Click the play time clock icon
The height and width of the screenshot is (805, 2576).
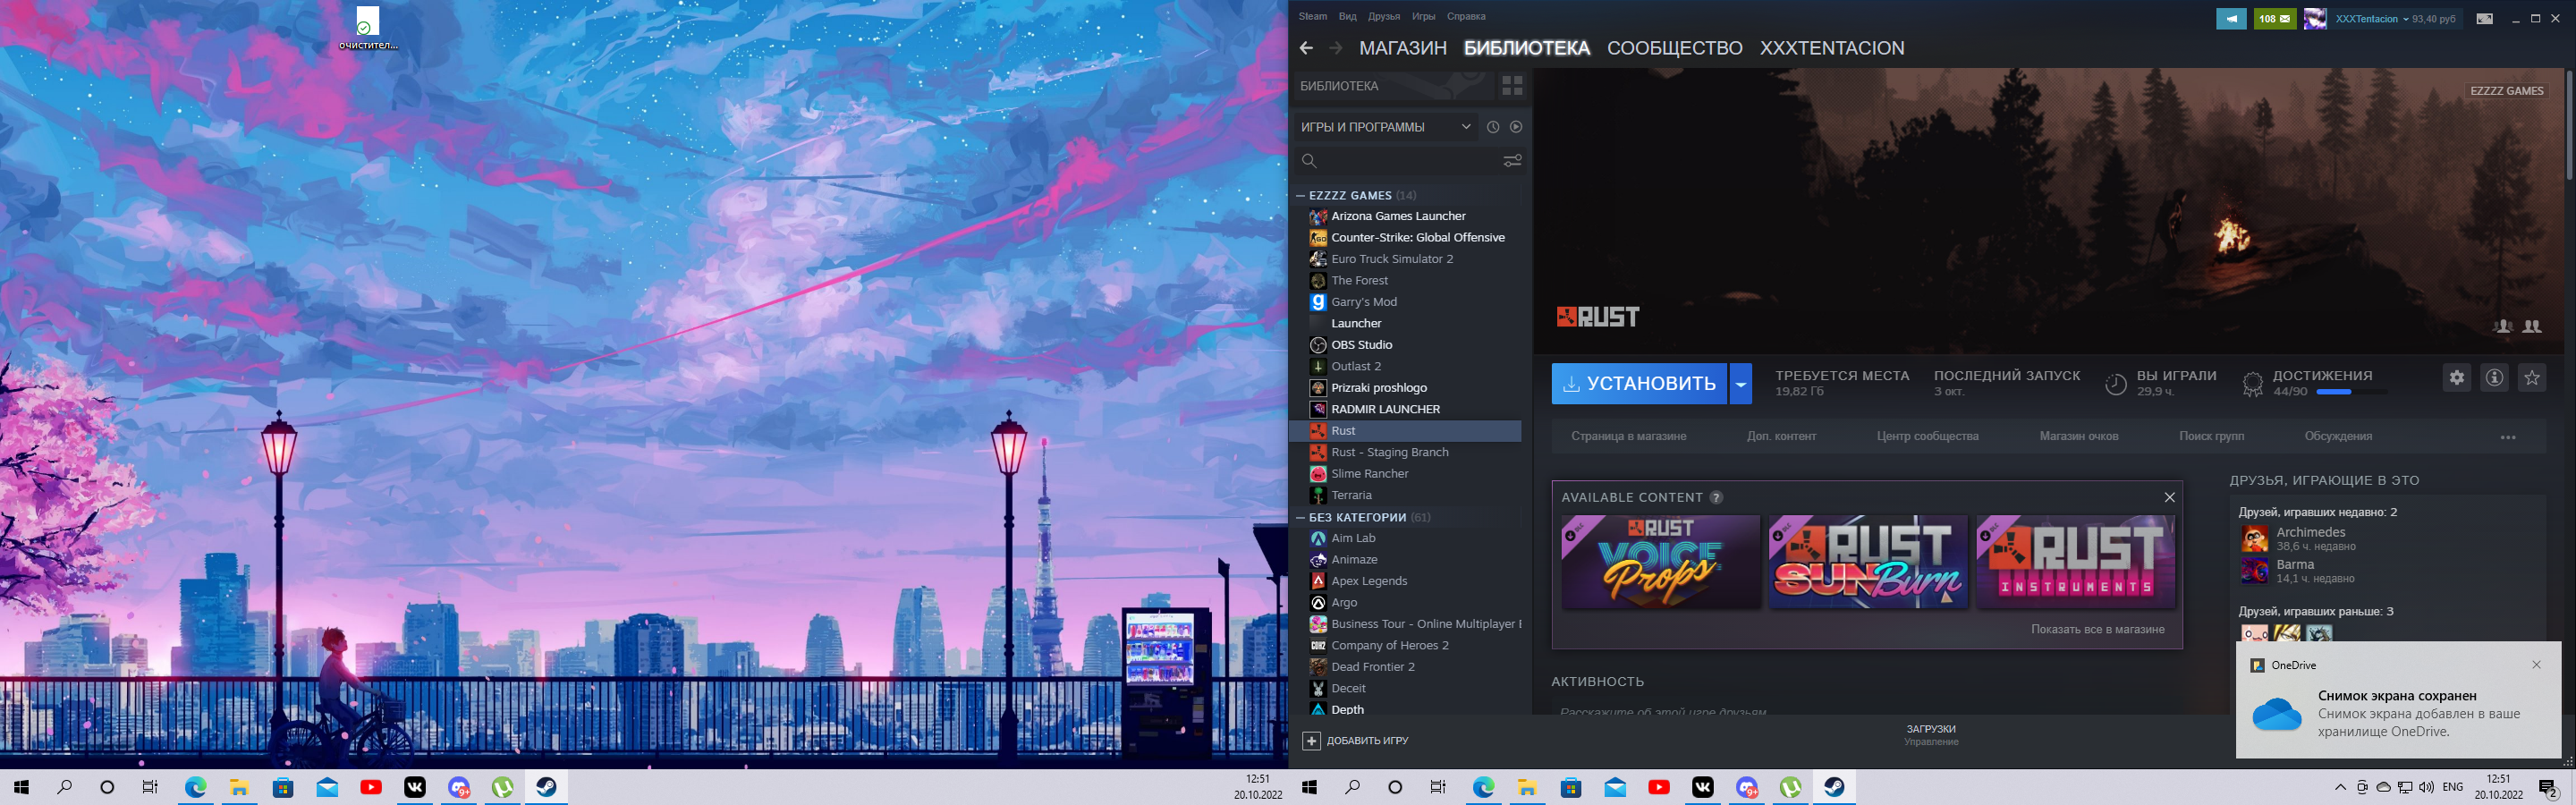[2115, 384]
